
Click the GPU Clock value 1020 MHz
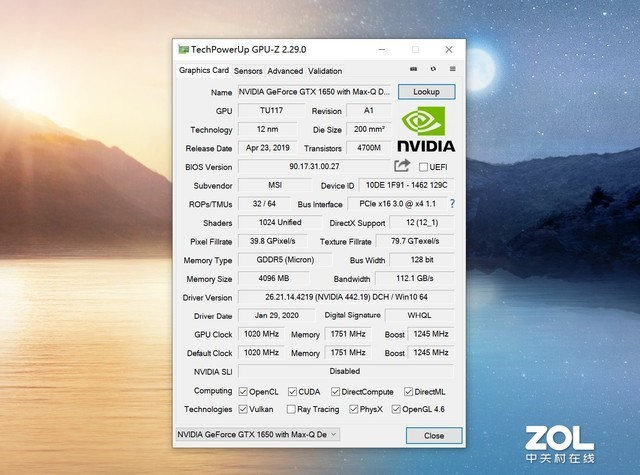click(x=261, y=334)
